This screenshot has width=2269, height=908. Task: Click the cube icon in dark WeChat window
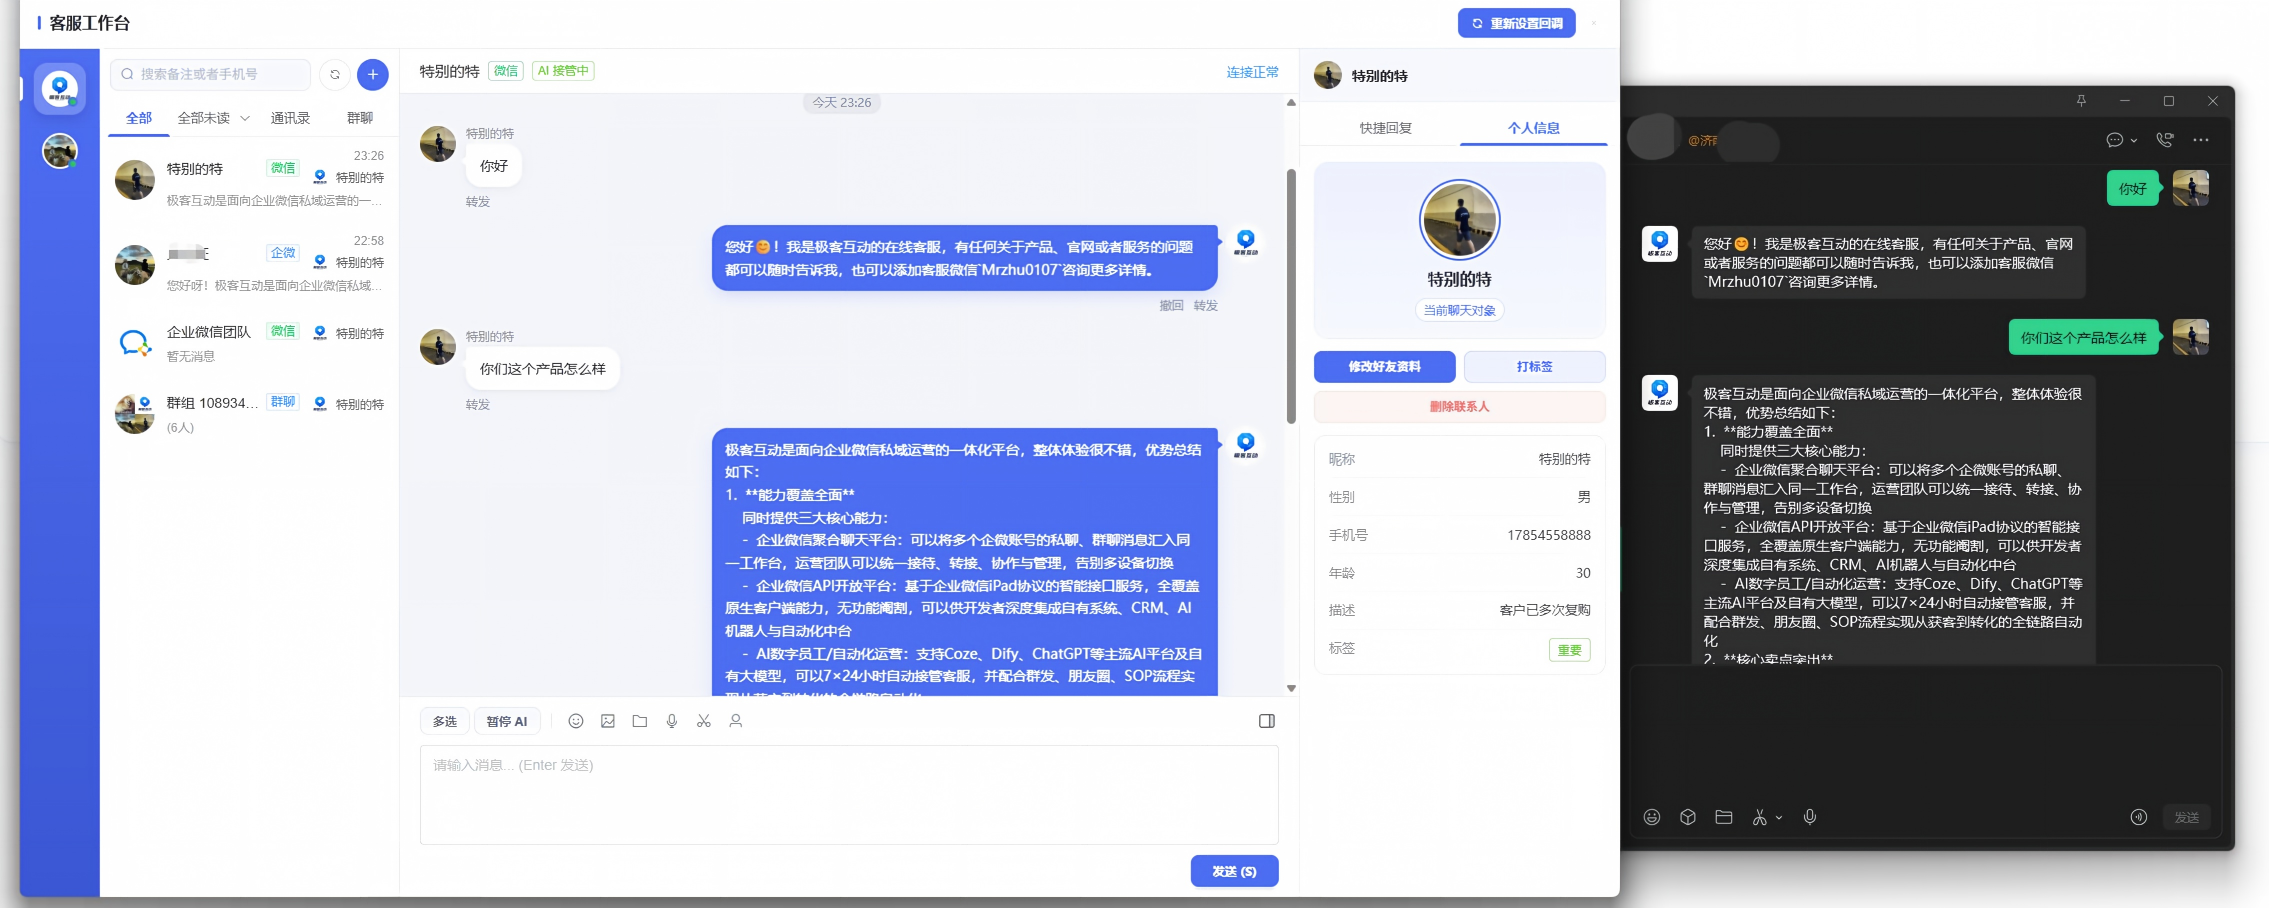pyautogui.click(x=1688, y=817)
